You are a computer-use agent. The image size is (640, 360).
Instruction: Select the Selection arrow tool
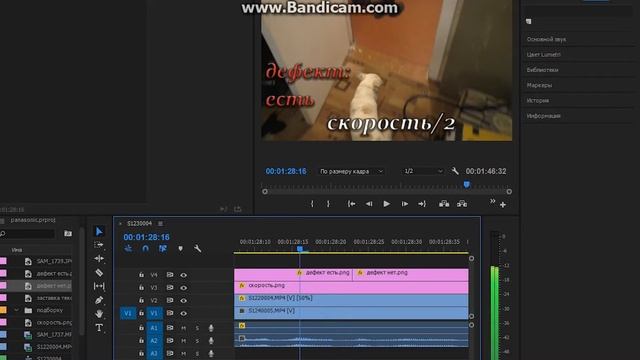pyautogui.click(x=99, y=231)
